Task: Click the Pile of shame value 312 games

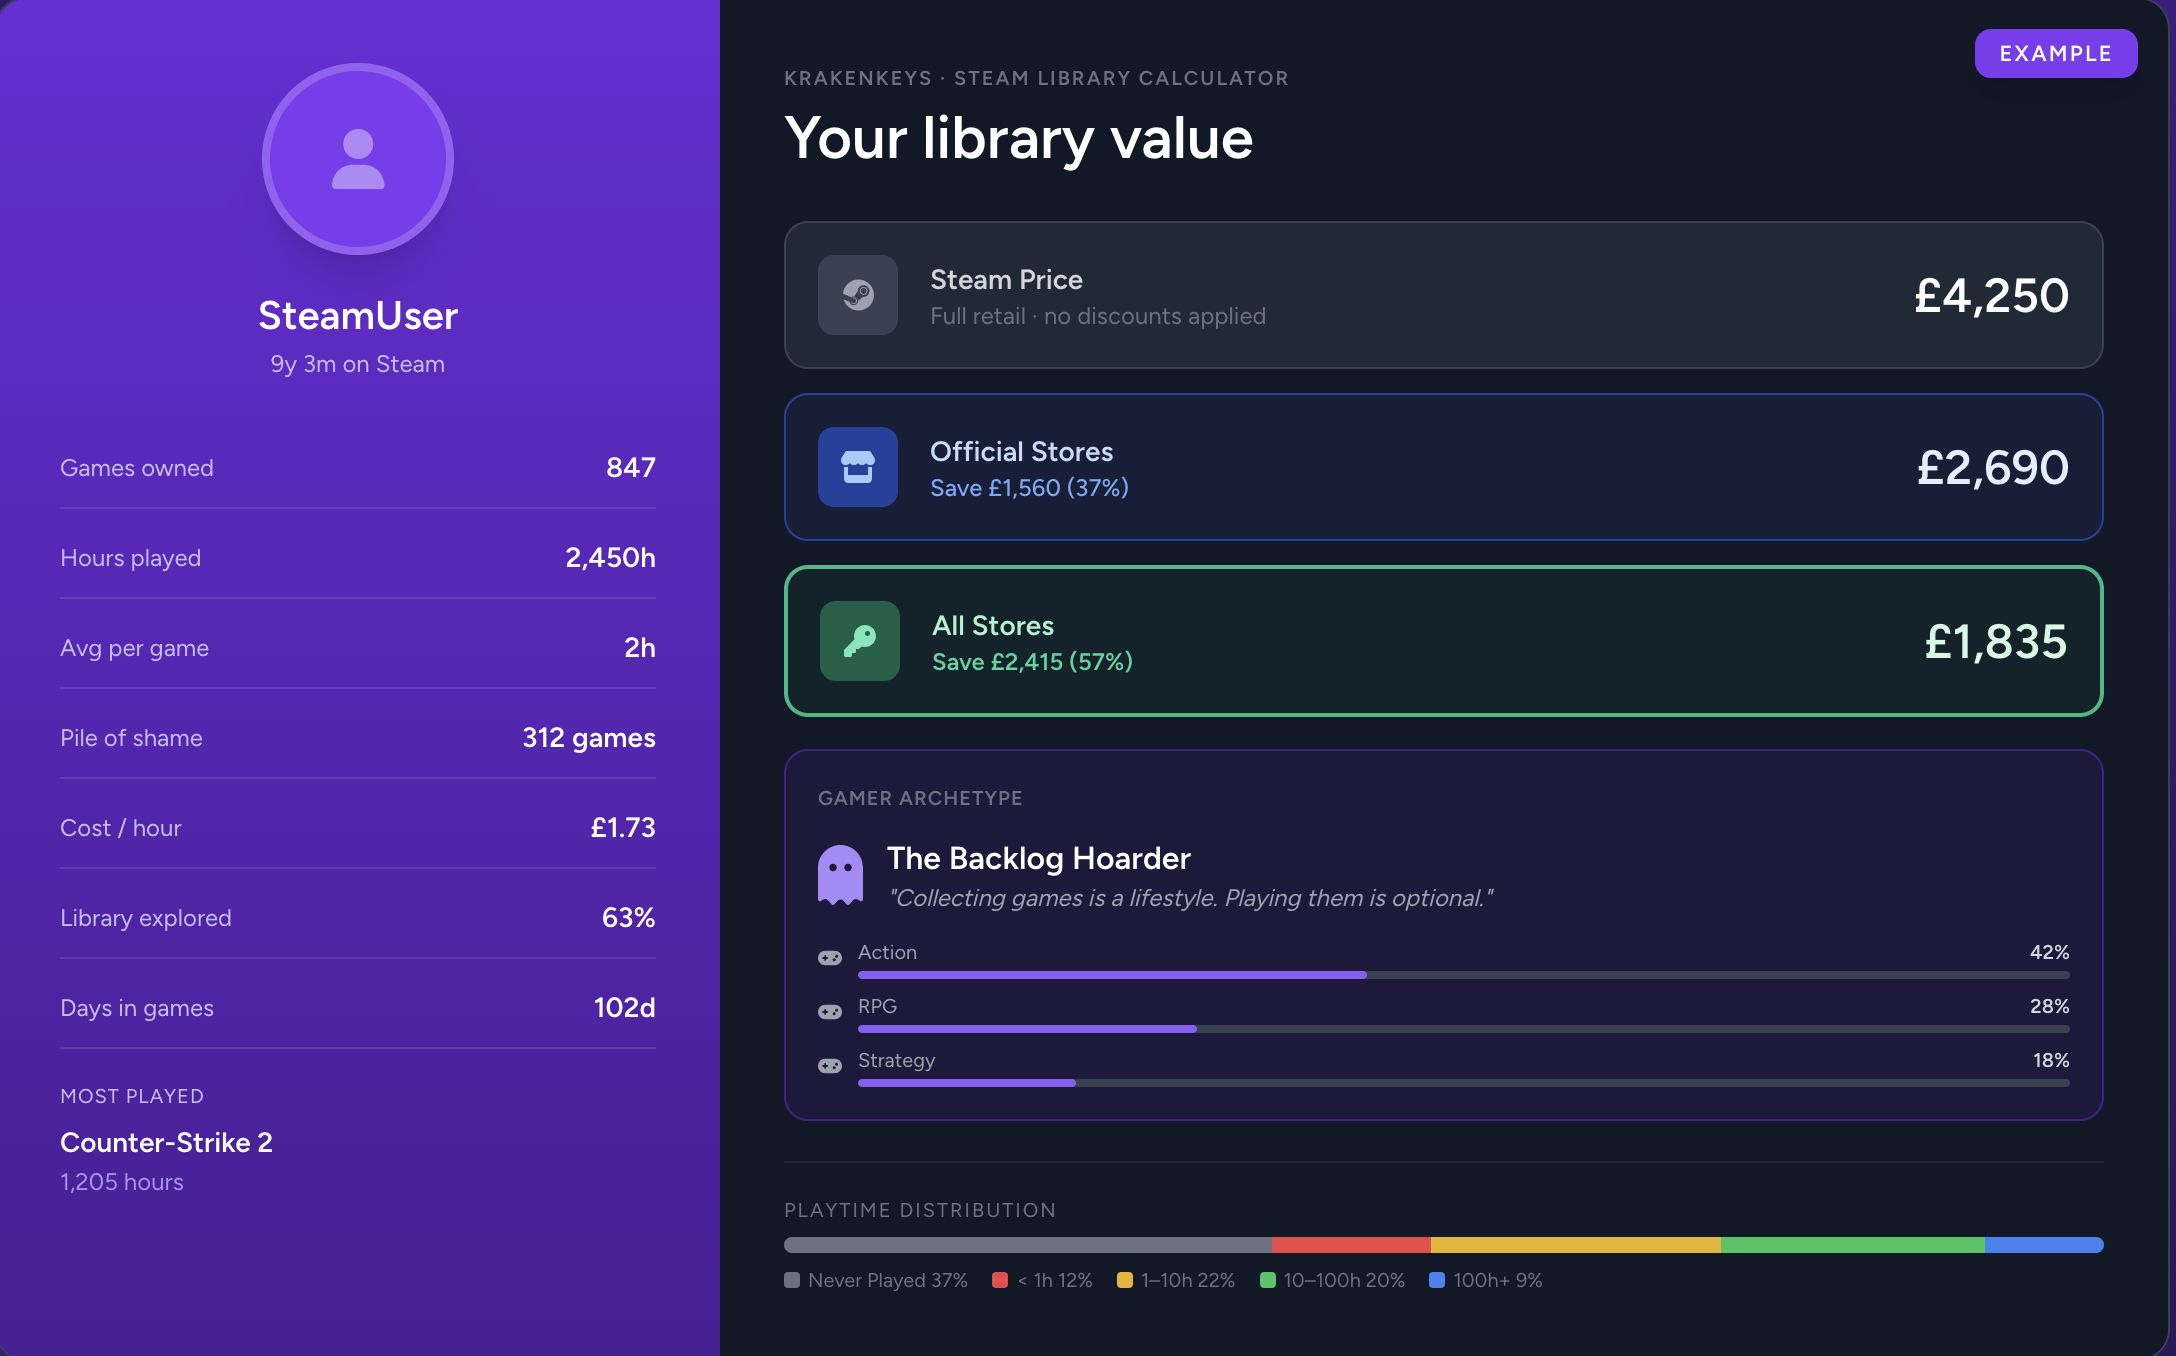Action: point(589,738)
